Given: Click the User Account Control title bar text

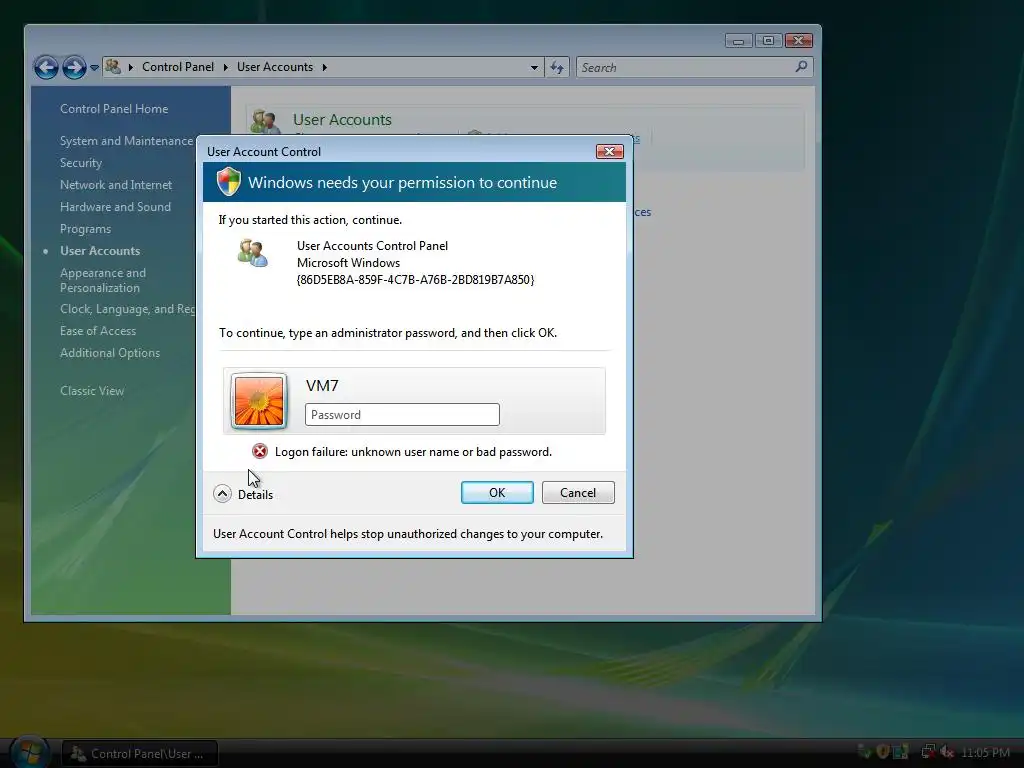Looking at the screenshot, I should coord(264,152).
